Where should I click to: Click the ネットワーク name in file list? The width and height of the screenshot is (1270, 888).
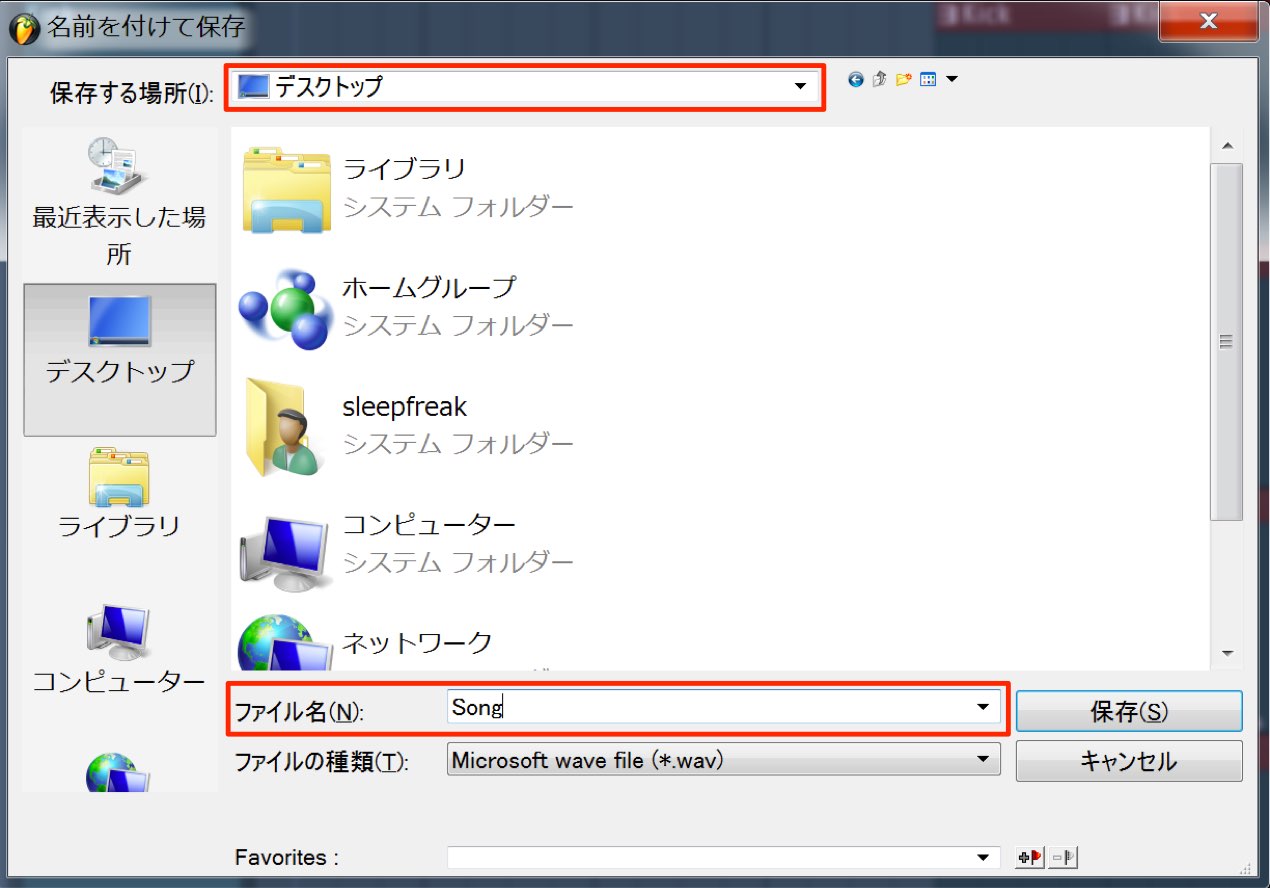click(417, 642)
